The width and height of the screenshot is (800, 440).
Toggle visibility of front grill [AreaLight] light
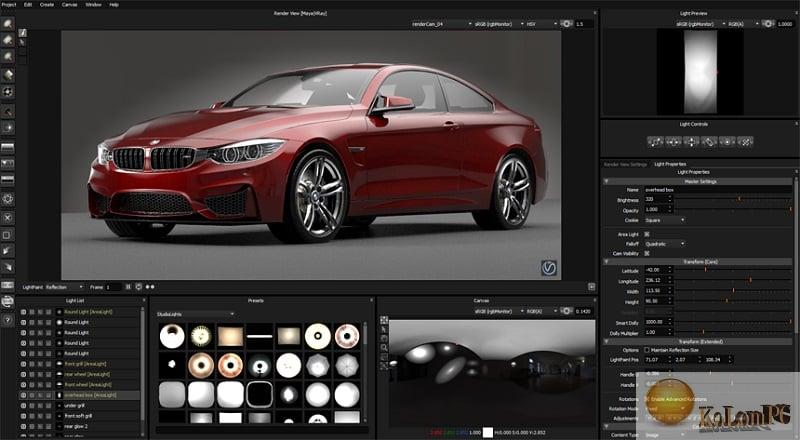click(23, 364)
